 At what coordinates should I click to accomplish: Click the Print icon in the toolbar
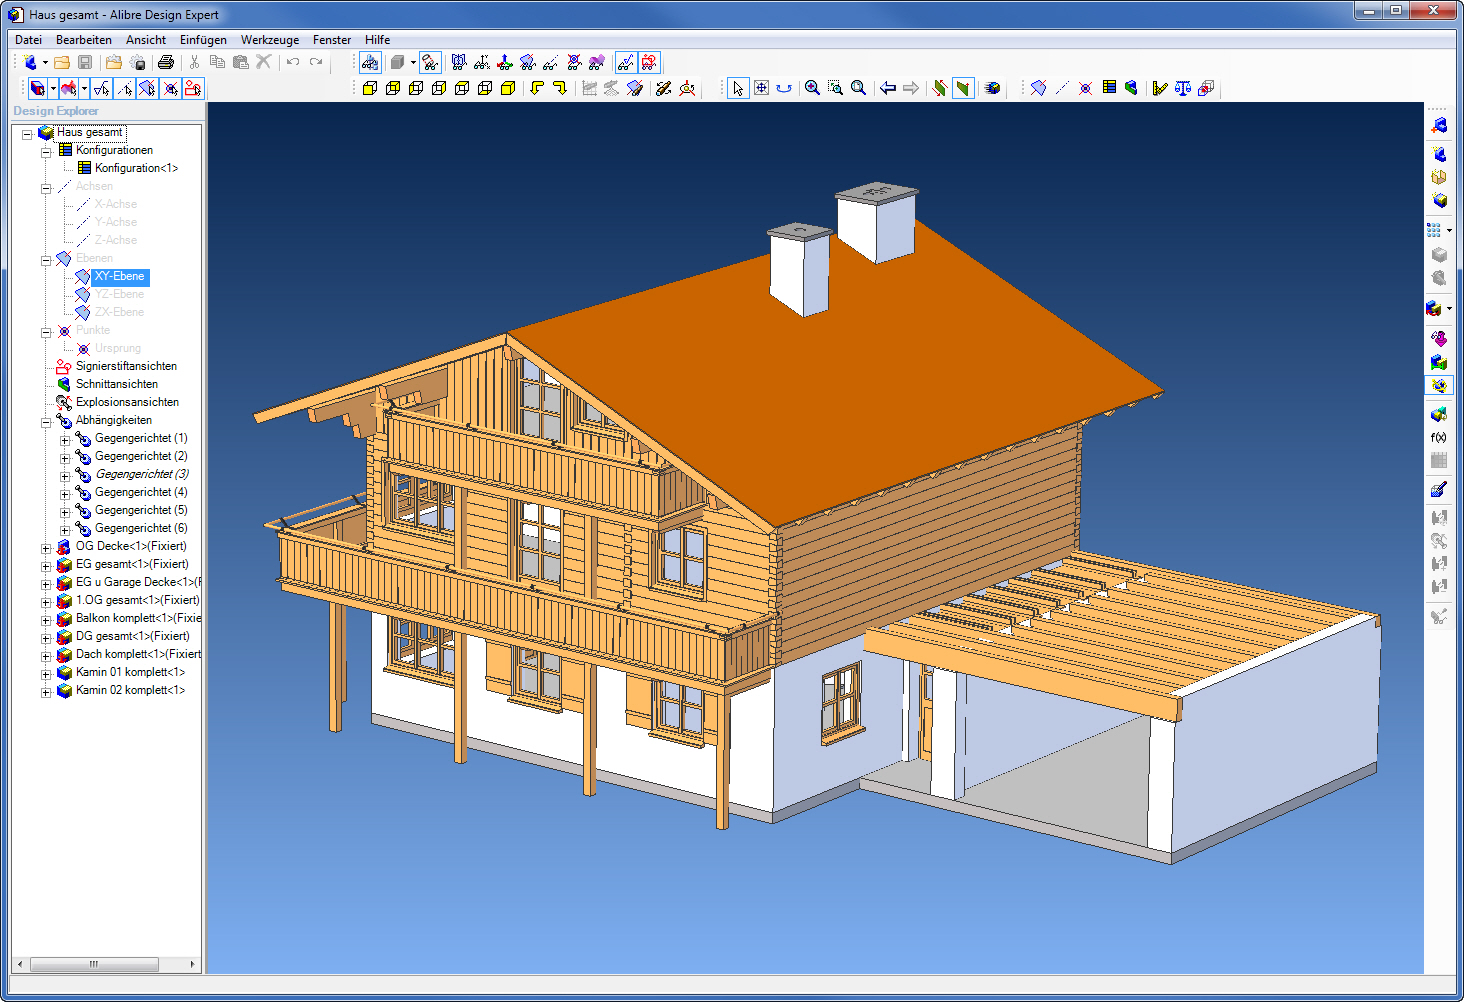tap(166, 62)
